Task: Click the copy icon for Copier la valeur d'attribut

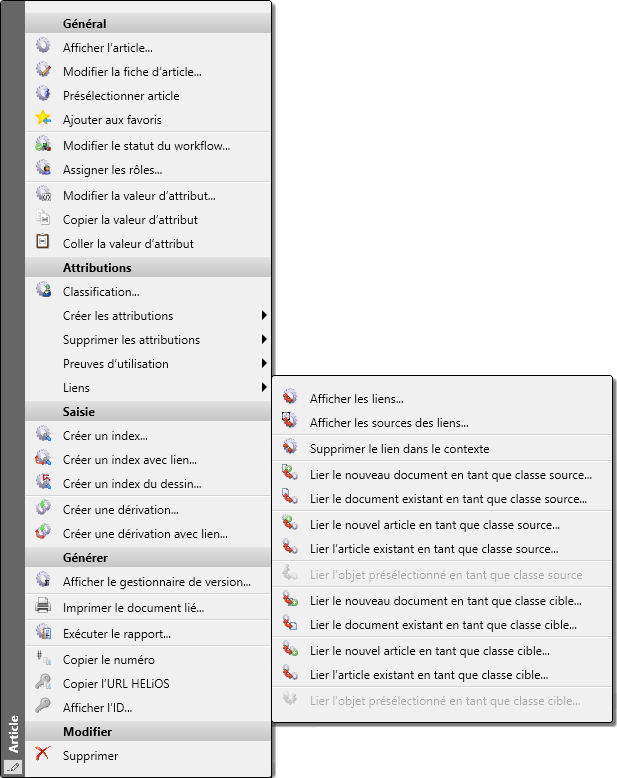Action: [x=43, y=217]
